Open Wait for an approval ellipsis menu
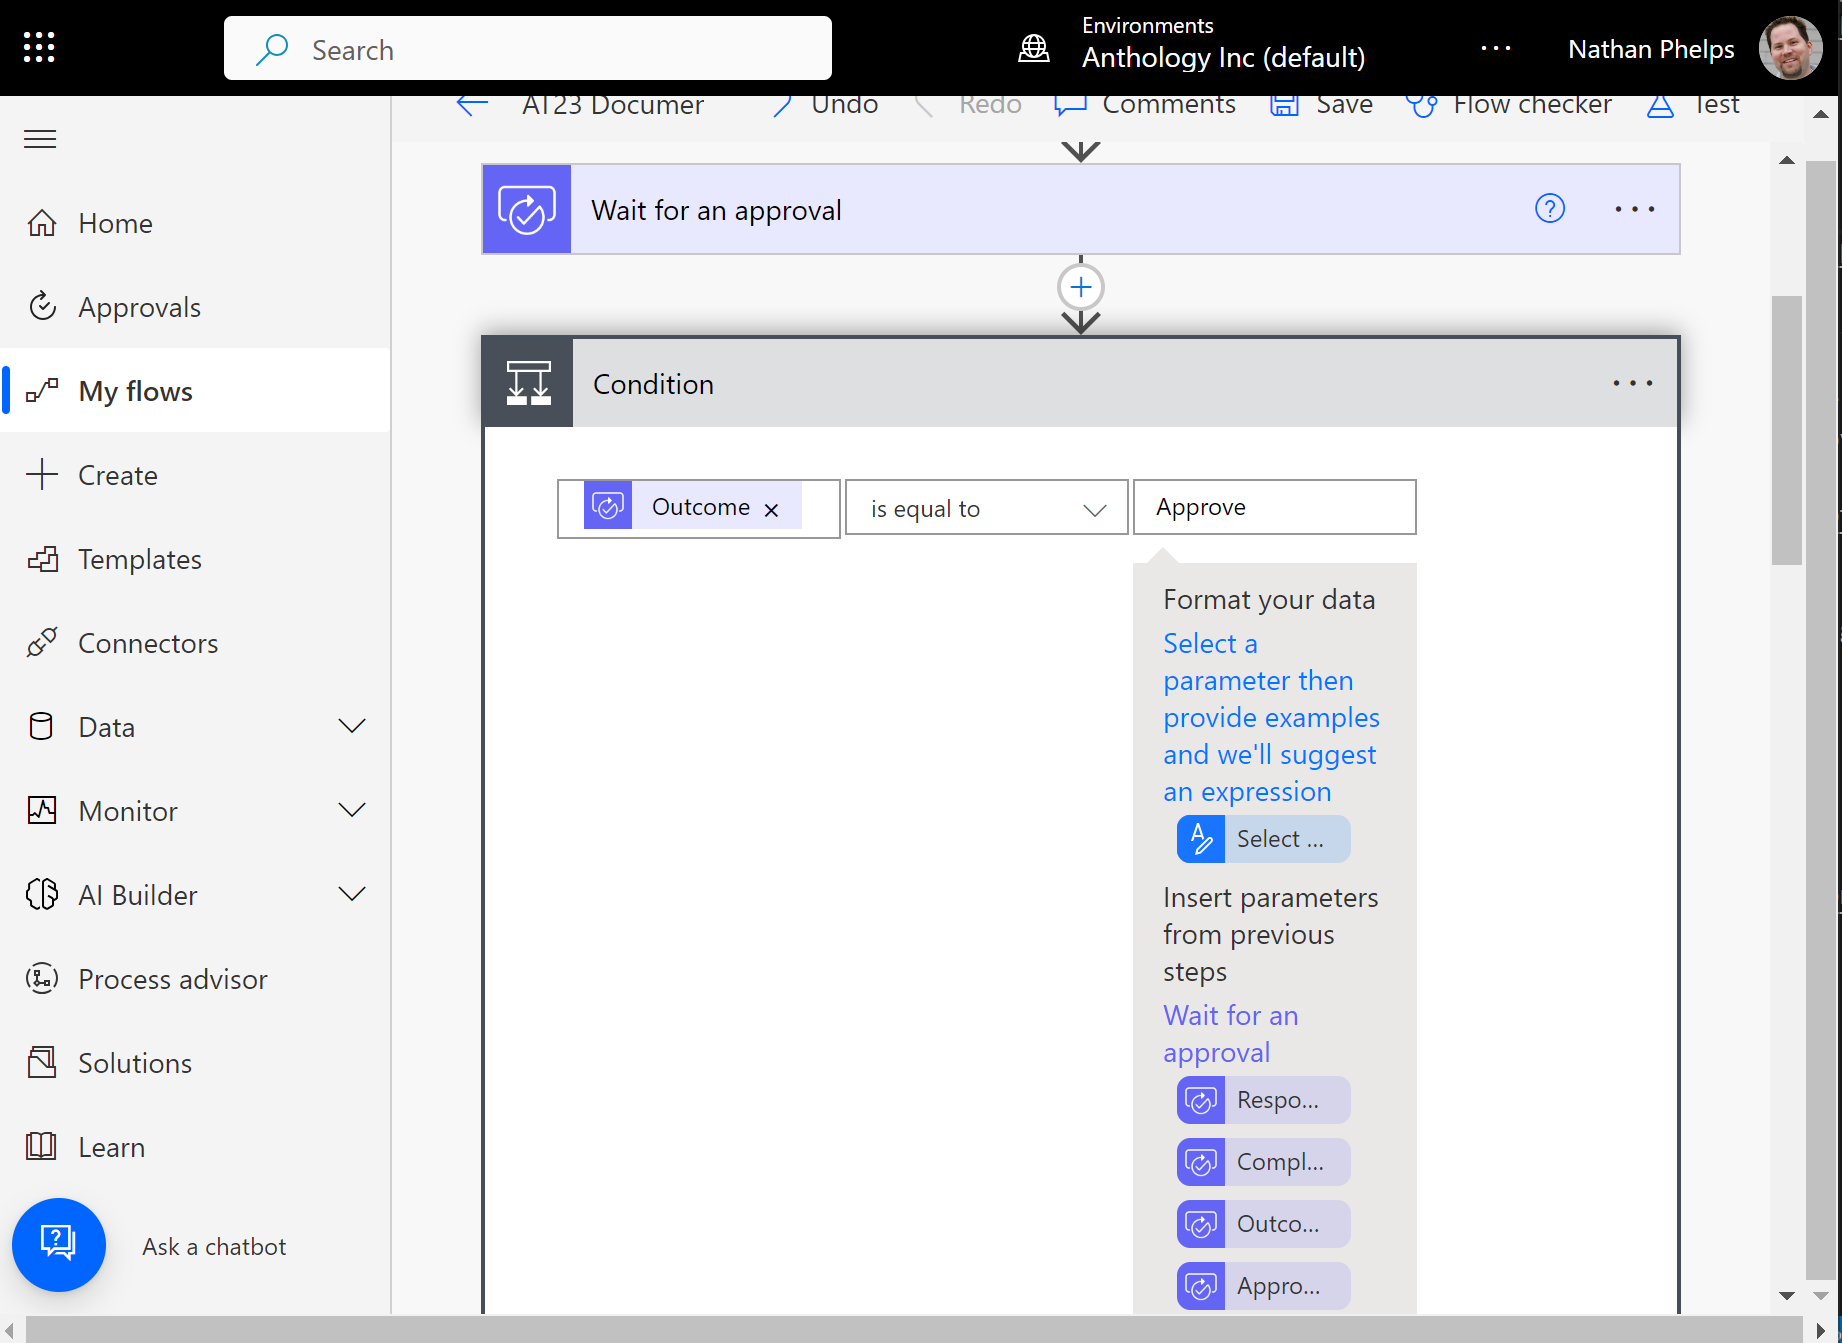The image size is (1842, 1343). [1635, 209]
